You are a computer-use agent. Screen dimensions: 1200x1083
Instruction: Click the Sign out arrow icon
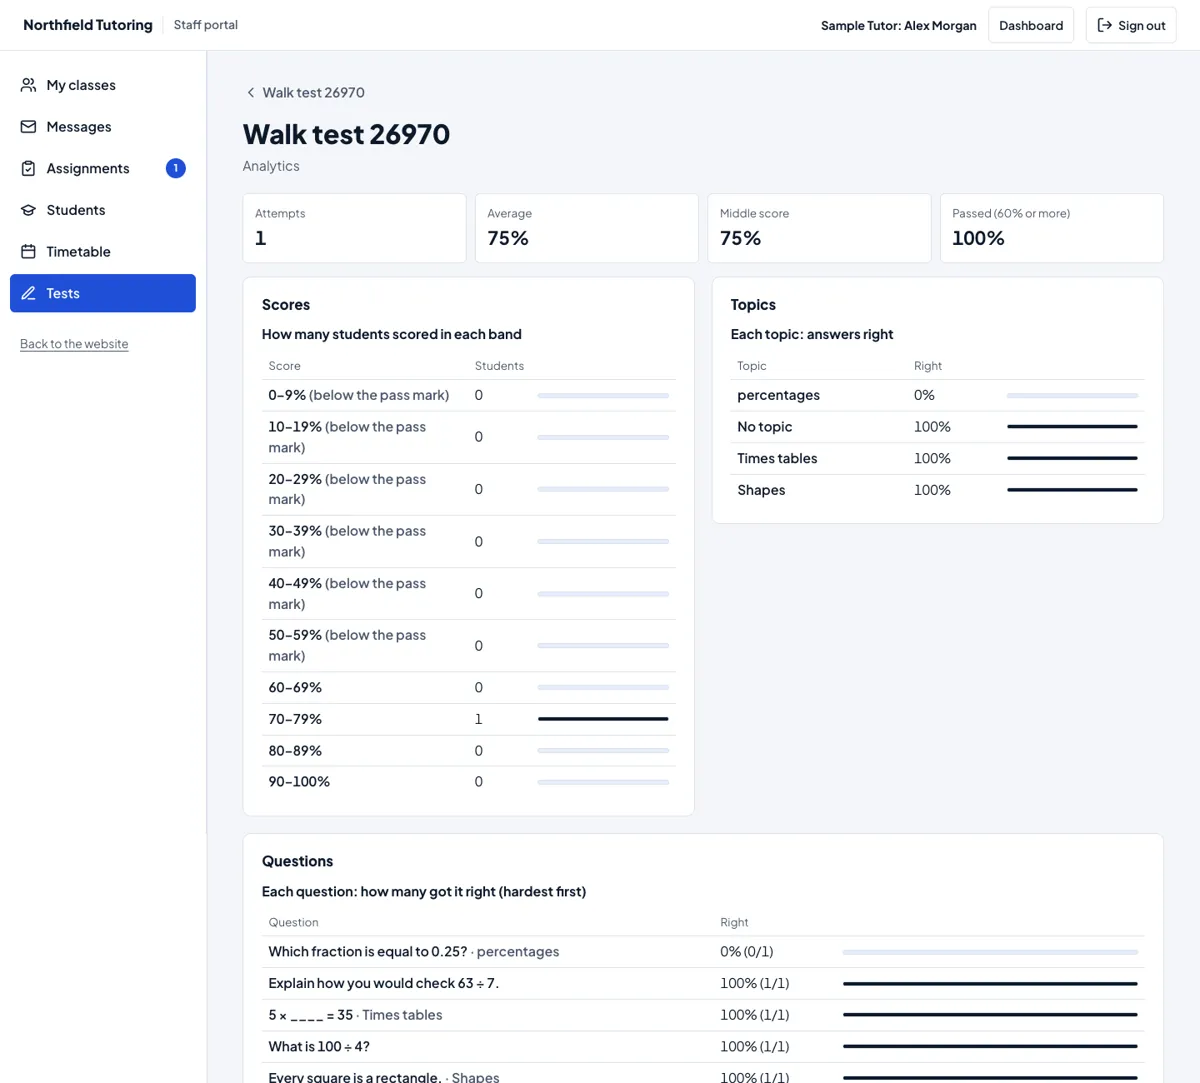(x=1104, y=25)
